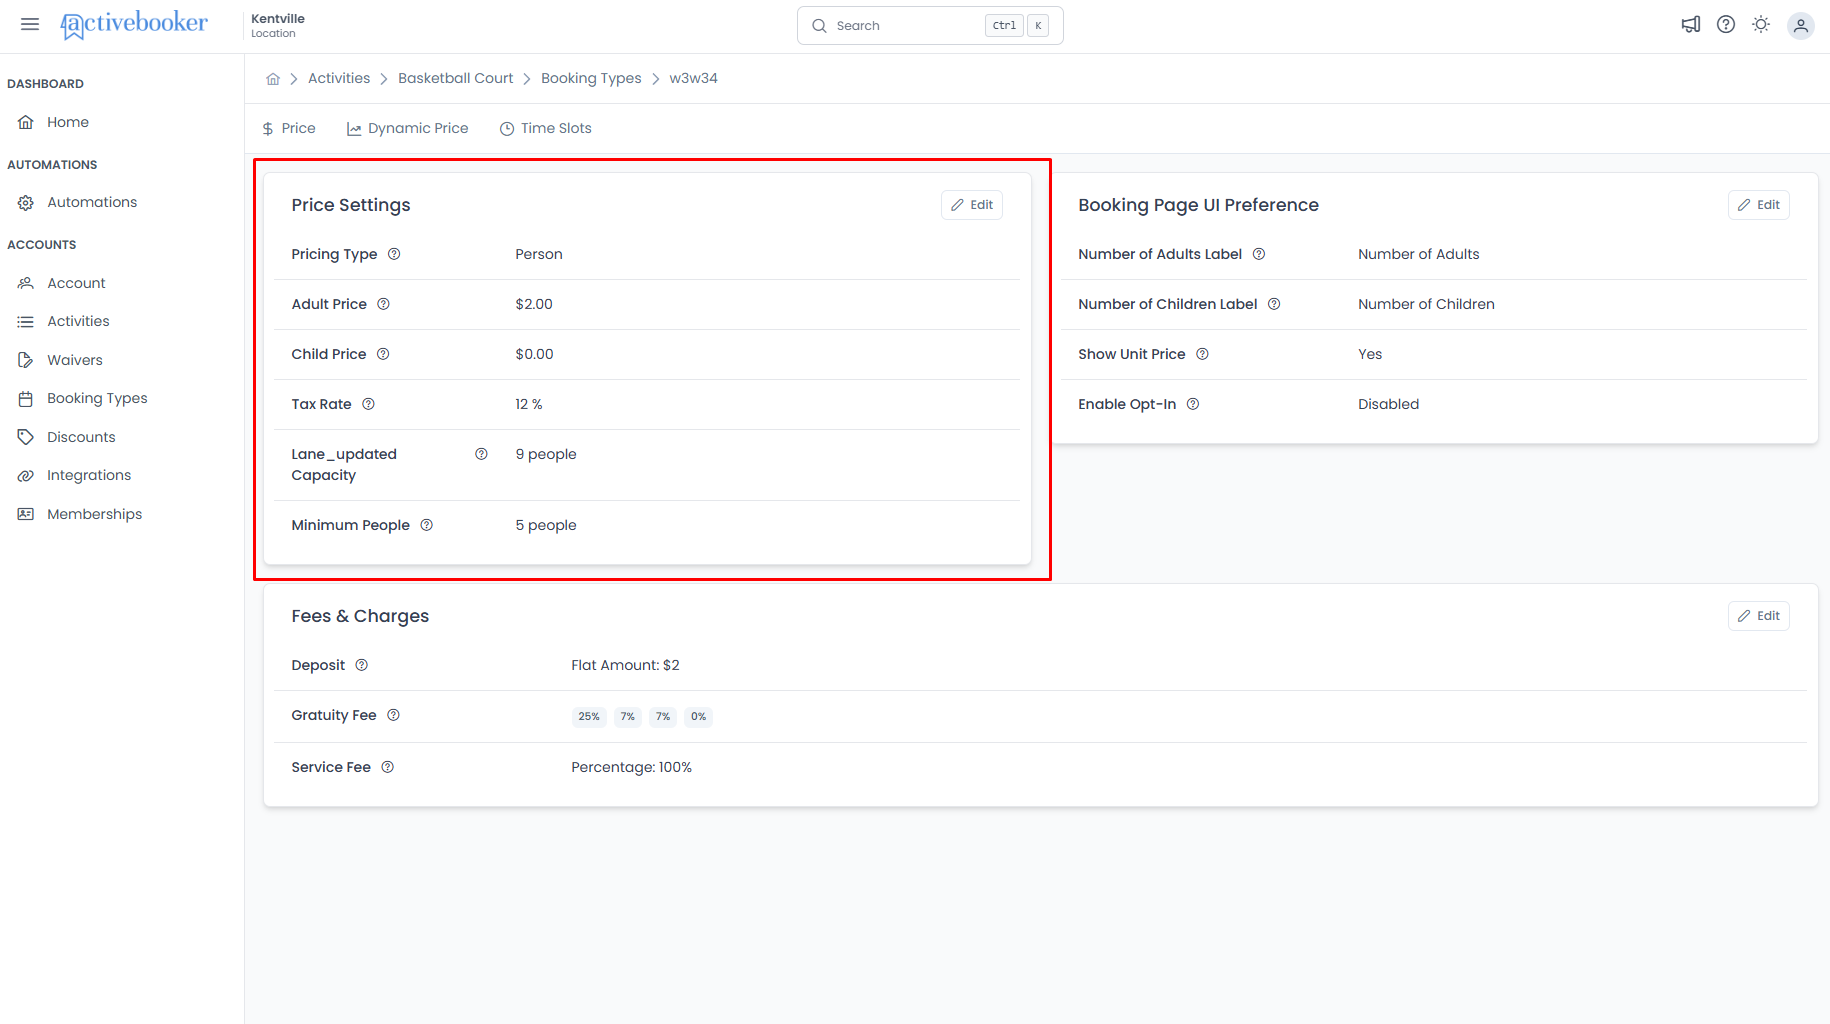Switch to the Price tab

click(x=289, y=128)
